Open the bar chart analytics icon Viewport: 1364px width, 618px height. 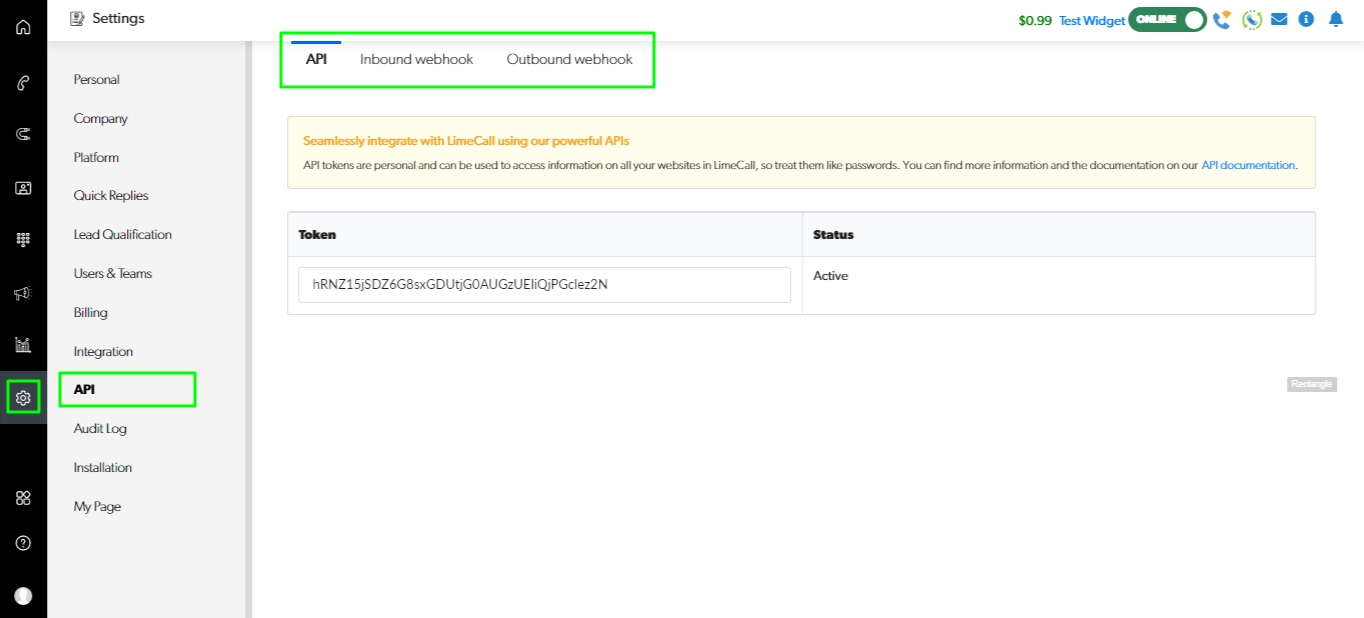point(23,345)
